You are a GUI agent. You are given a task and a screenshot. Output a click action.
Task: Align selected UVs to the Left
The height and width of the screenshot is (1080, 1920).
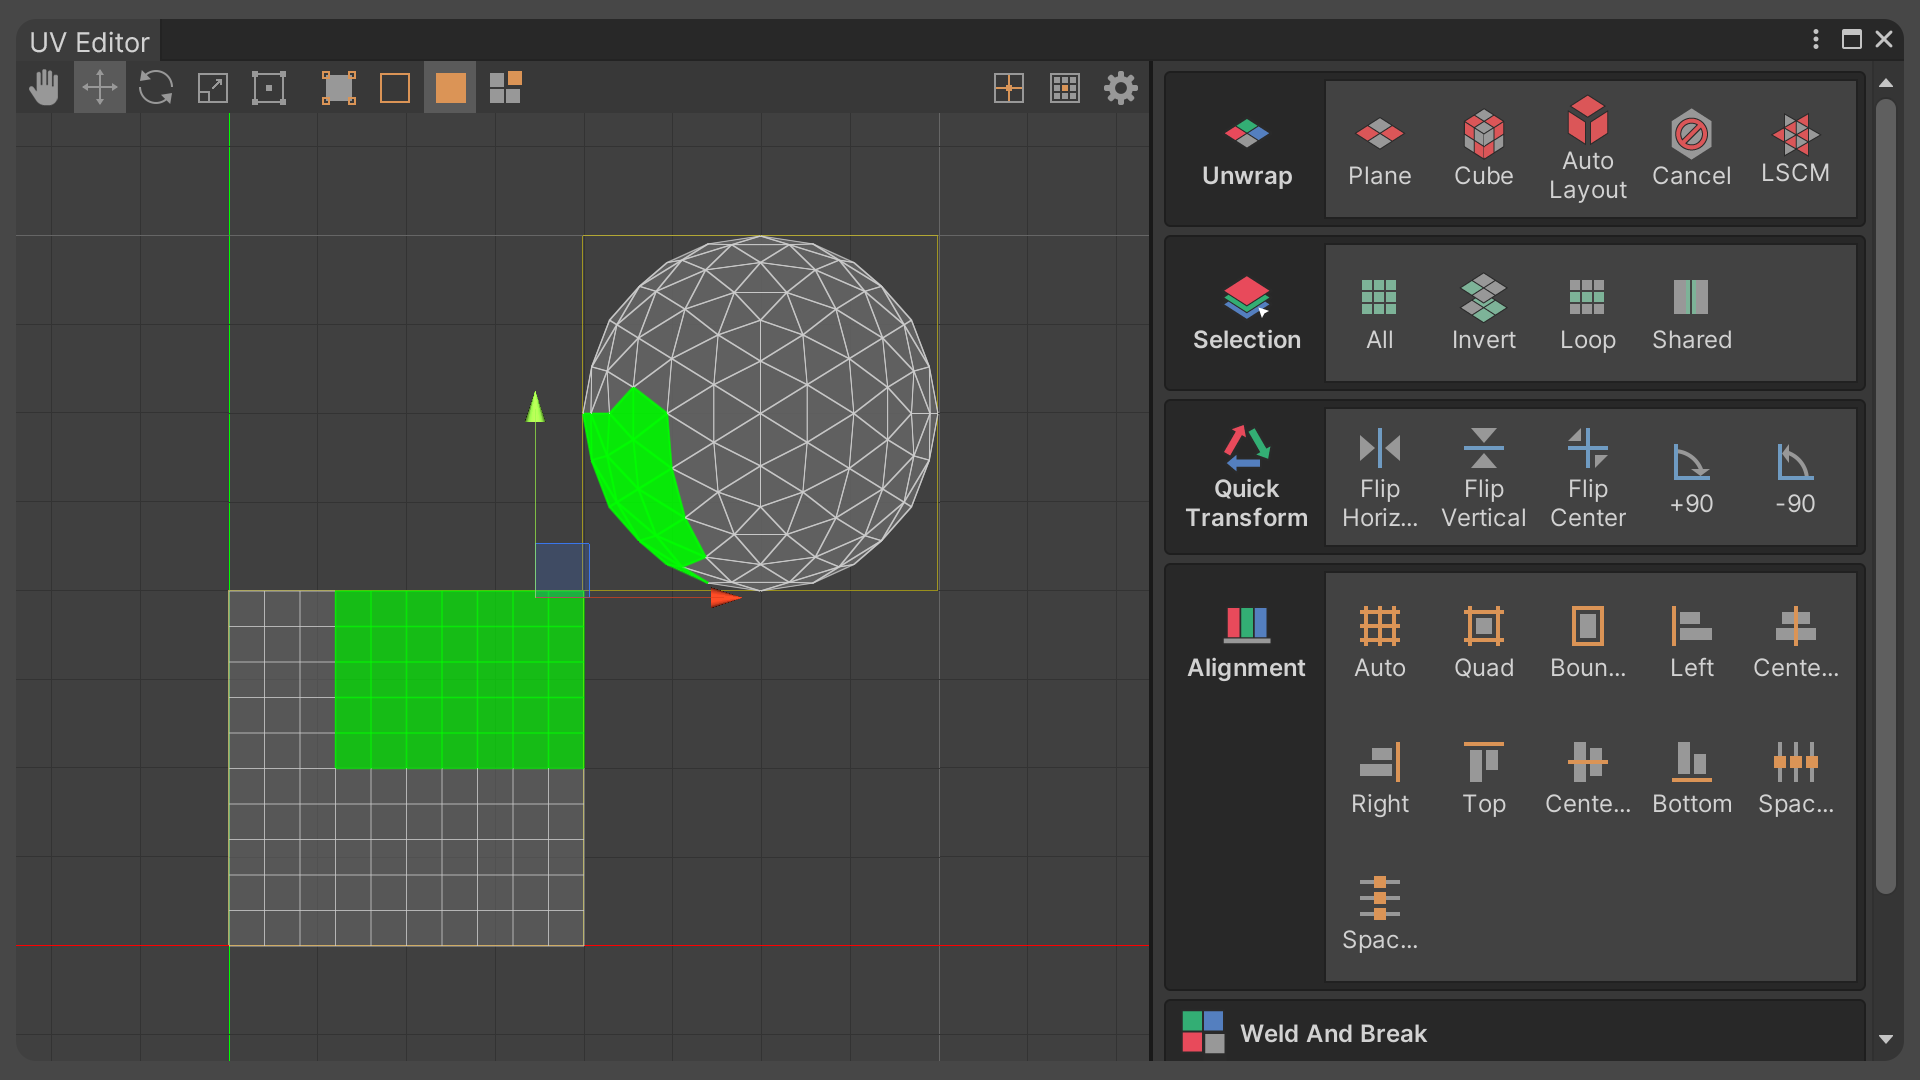(x=1691, y=640)
